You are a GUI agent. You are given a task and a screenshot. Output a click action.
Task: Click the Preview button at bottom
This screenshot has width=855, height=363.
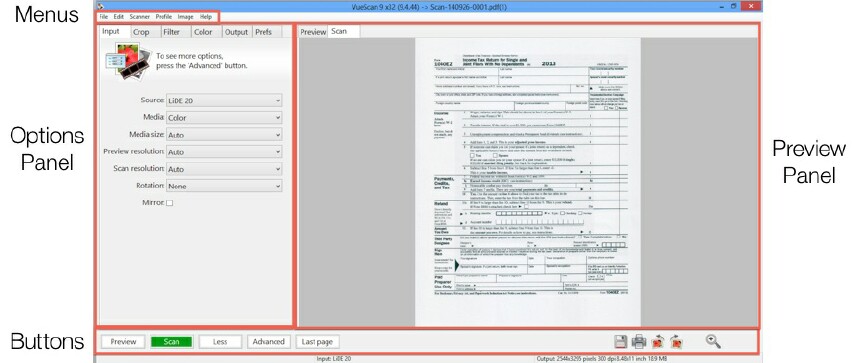point(123,342)
